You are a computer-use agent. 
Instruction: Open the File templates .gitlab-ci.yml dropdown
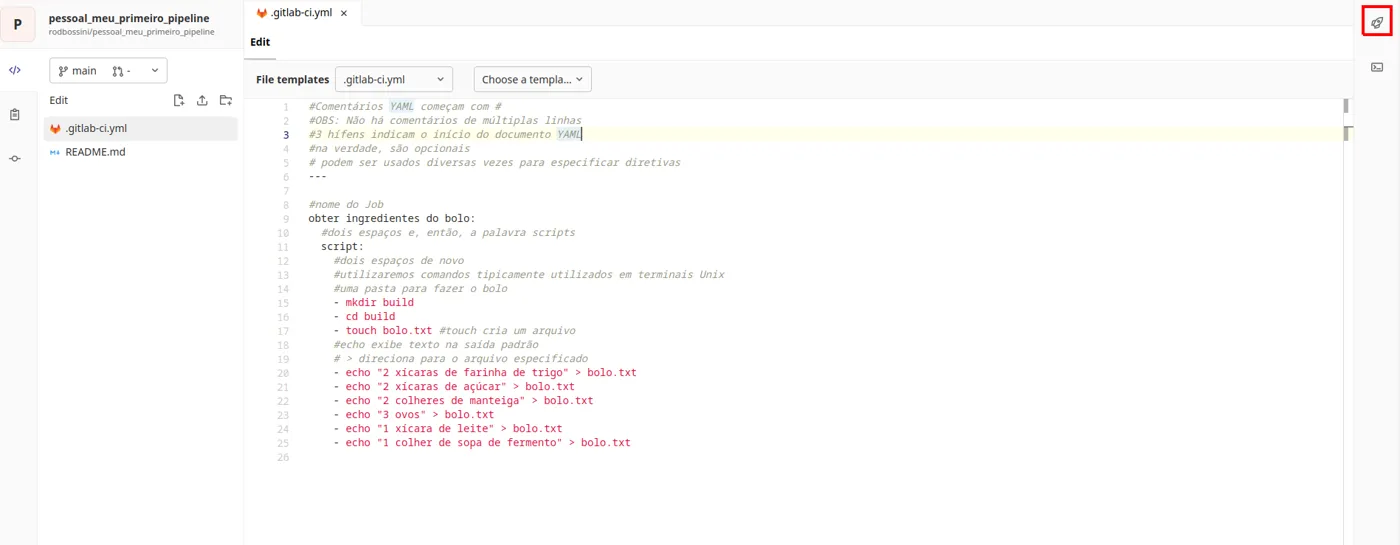[394, 79]
